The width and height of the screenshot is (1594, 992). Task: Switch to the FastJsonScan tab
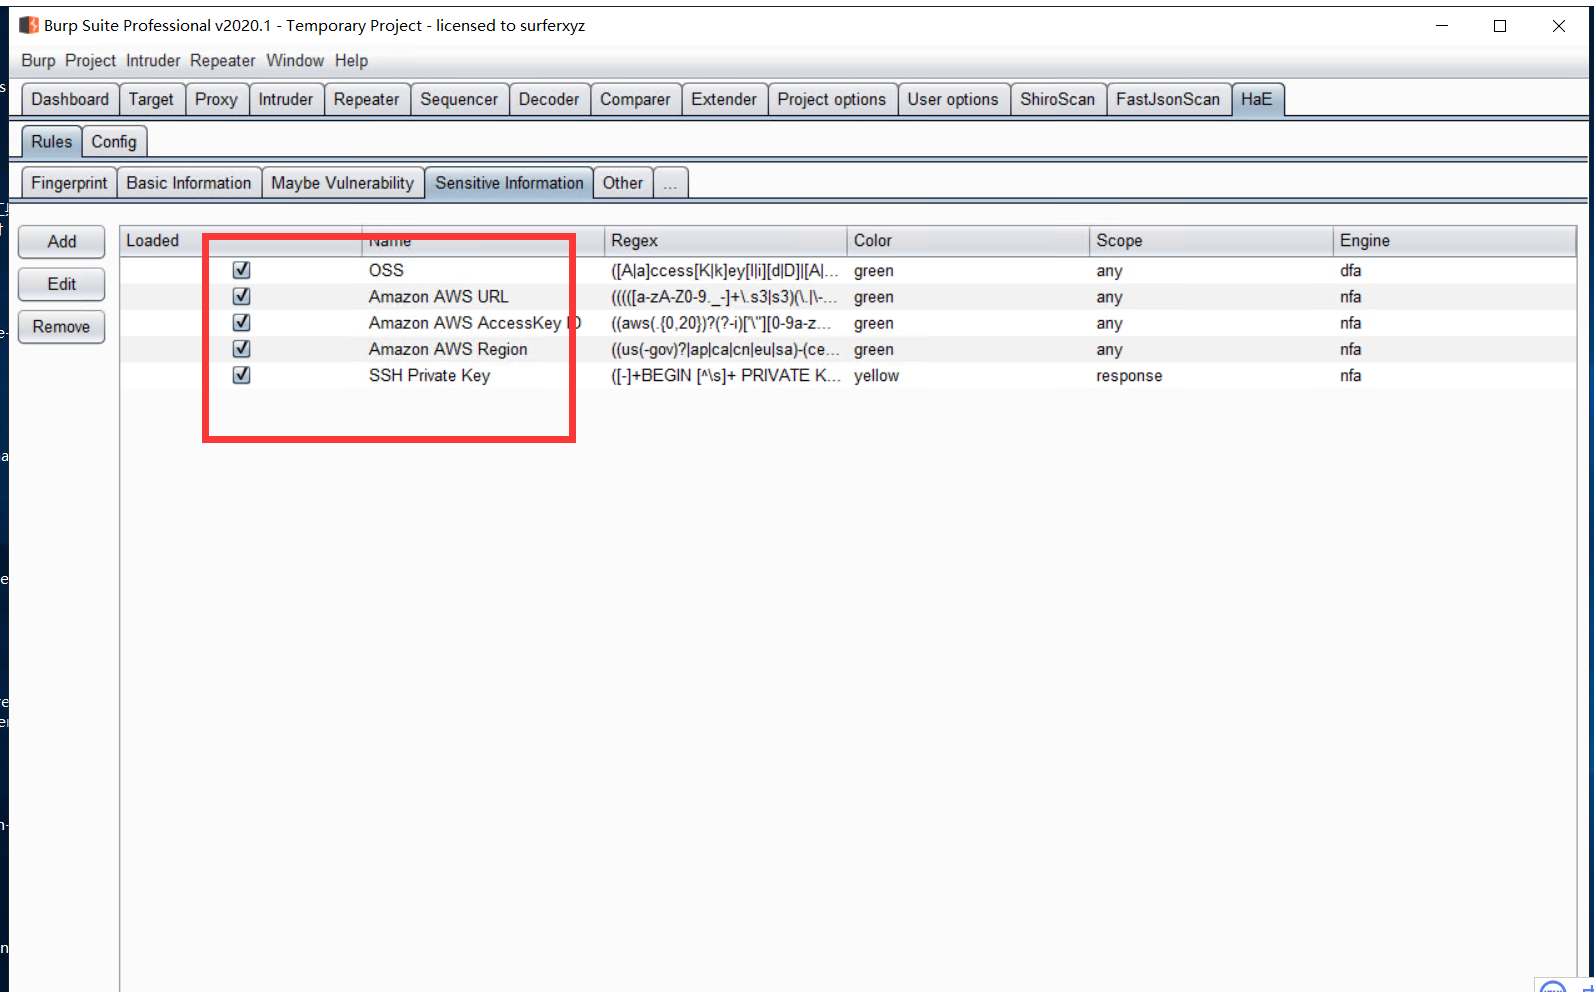(1168, 99)
